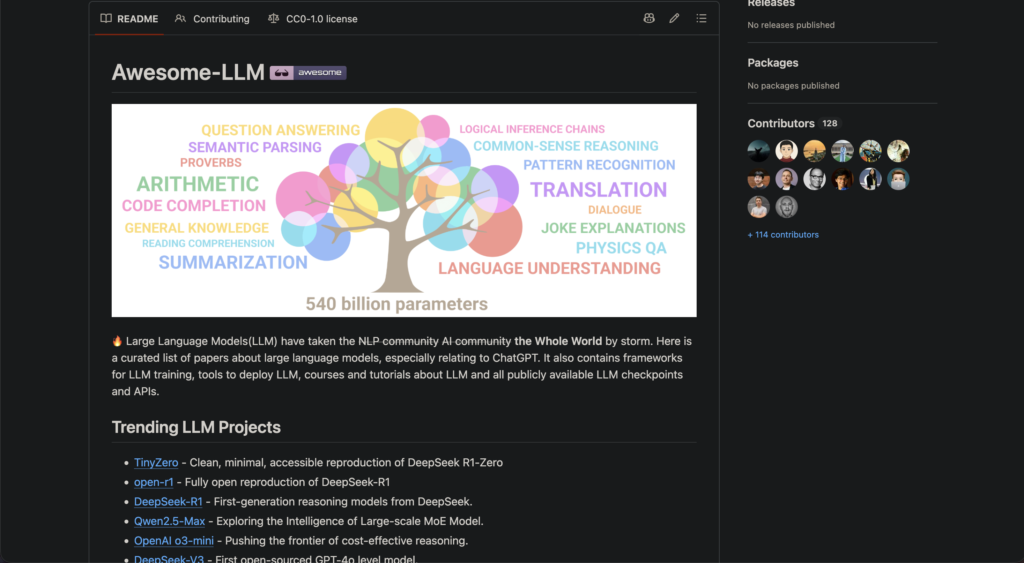Viewport: 1024px width, 563px height.
Task: Open the CC0-1.0 license tab
Action: (313, 19)
